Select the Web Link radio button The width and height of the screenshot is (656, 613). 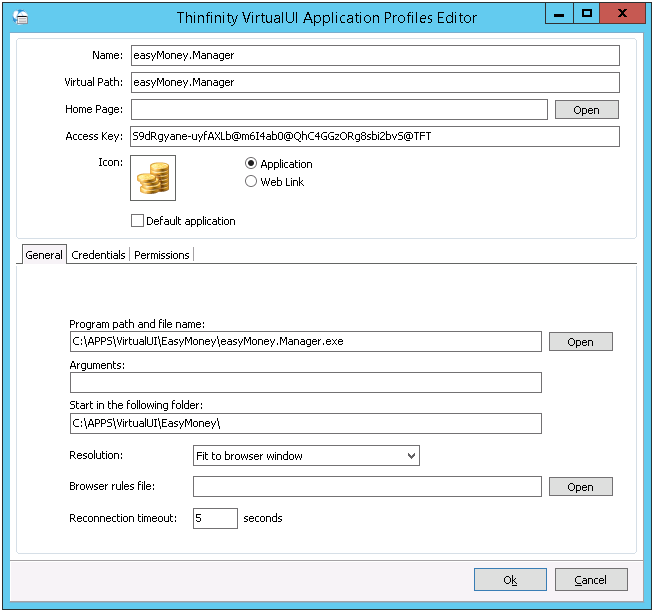coord(251,182)
